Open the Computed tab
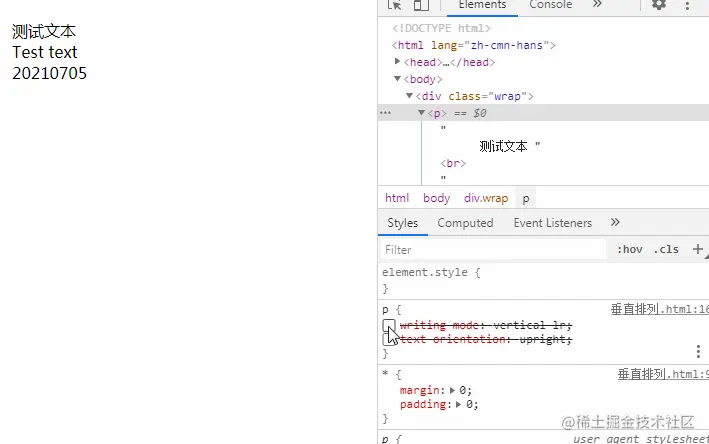 (x=465, y=223)
